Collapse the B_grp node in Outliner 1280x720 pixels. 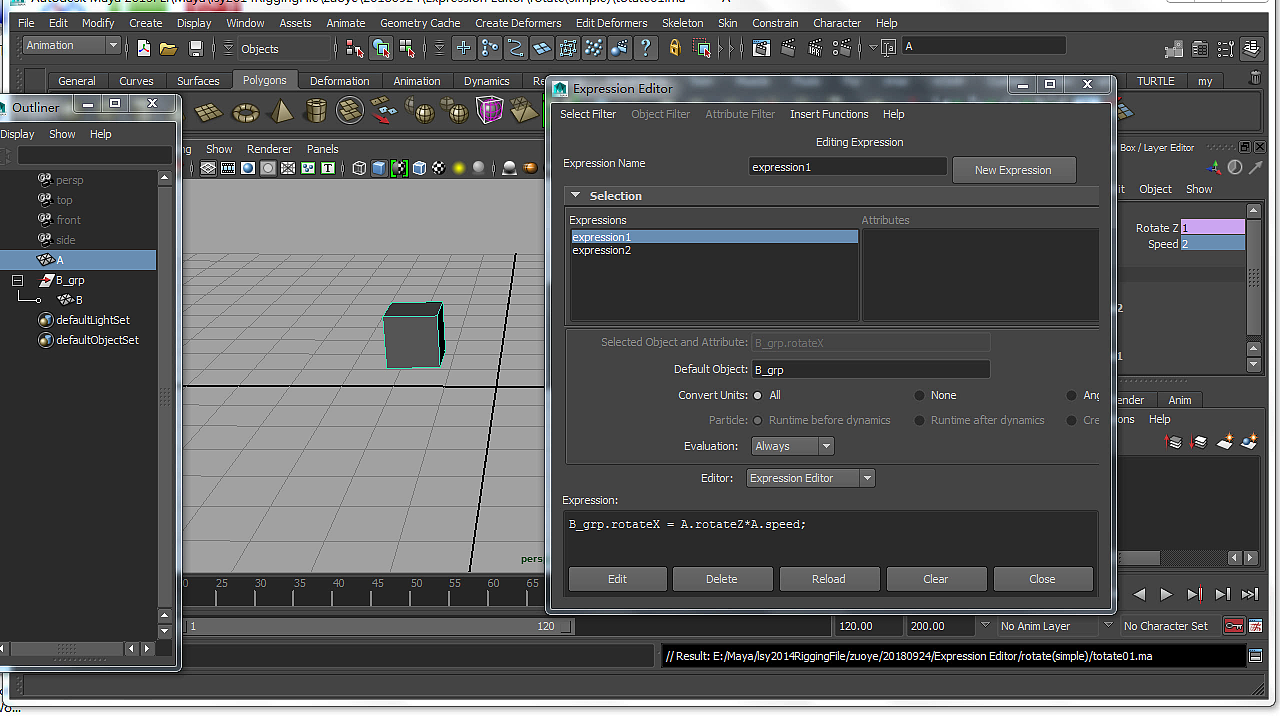click(17, 281)
